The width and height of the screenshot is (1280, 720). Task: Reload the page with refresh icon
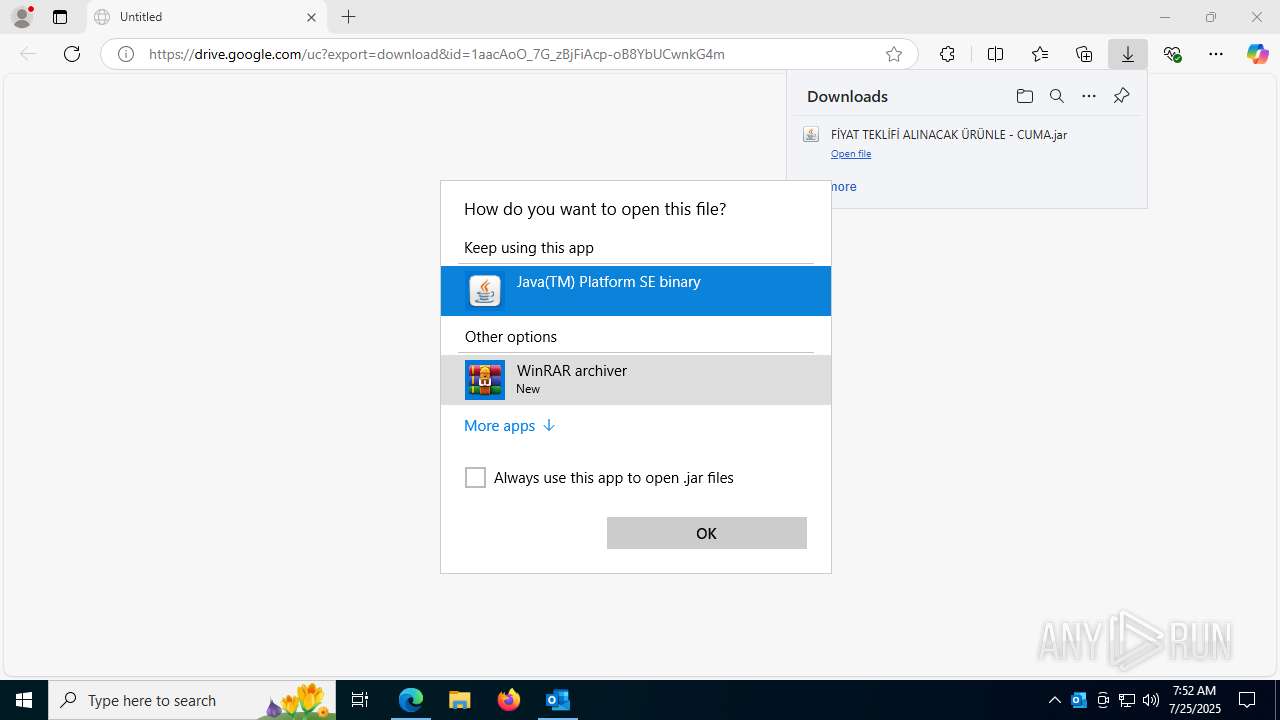72,54
